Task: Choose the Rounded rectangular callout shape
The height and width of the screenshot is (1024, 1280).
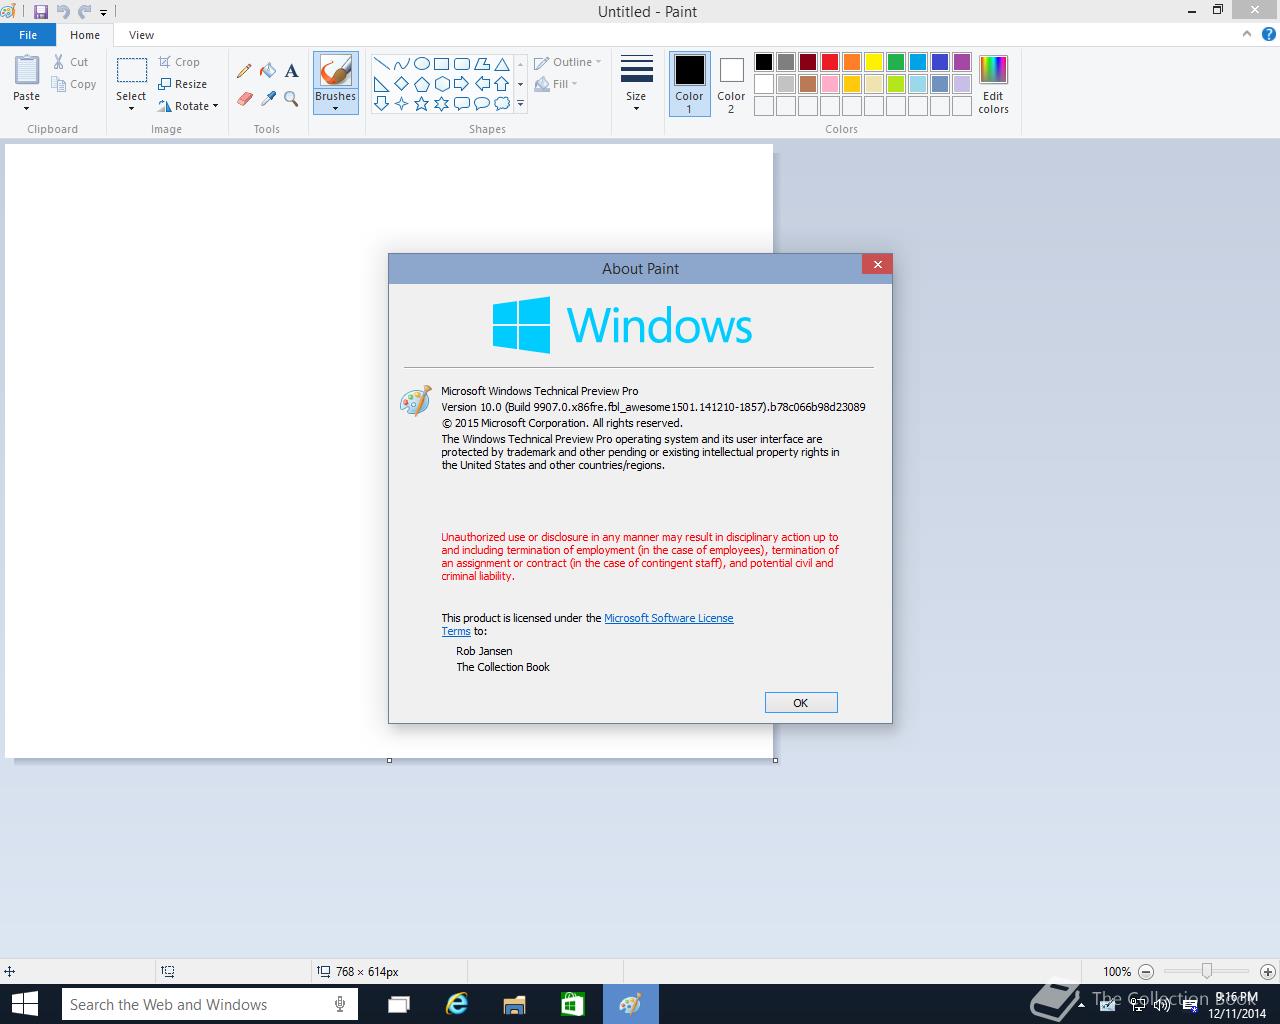Action: coord(461,103)
